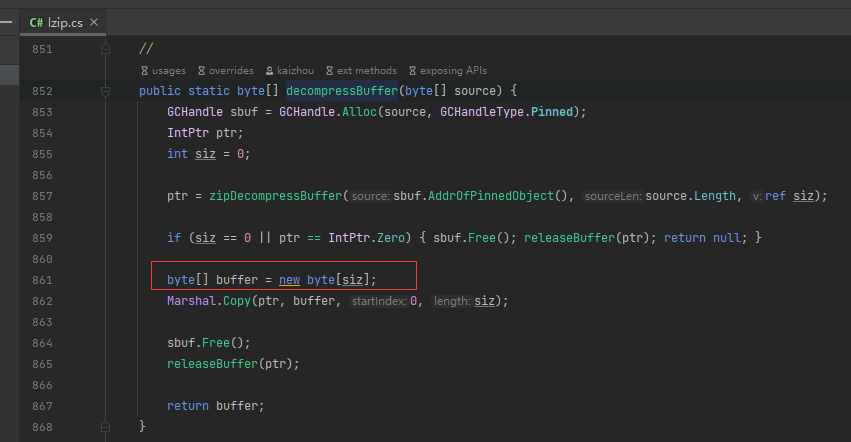Click the author icon next to kaizhou
The height and width of the screenshot is (442, 851).
pyautogui.click(x=269, y=71)
